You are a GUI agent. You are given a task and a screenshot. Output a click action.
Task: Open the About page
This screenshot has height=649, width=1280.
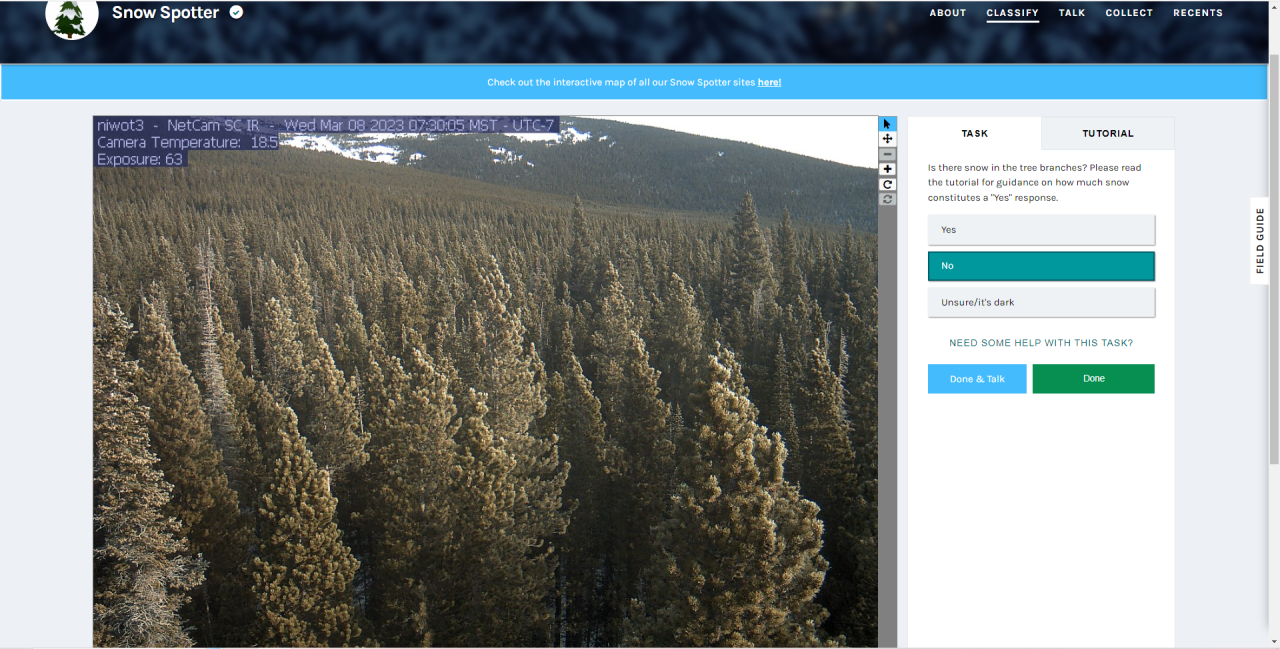click(948, 13)
